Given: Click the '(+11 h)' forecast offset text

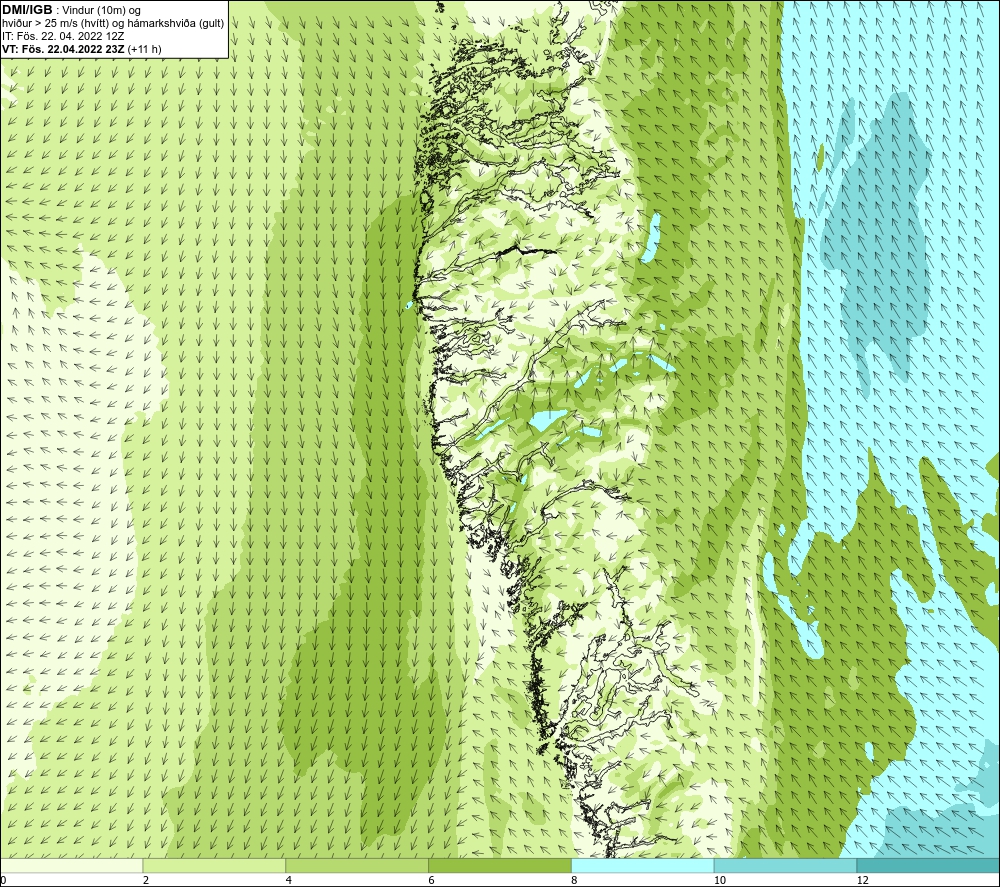Looking at the screenshot, I should click(x=145, y=49).
